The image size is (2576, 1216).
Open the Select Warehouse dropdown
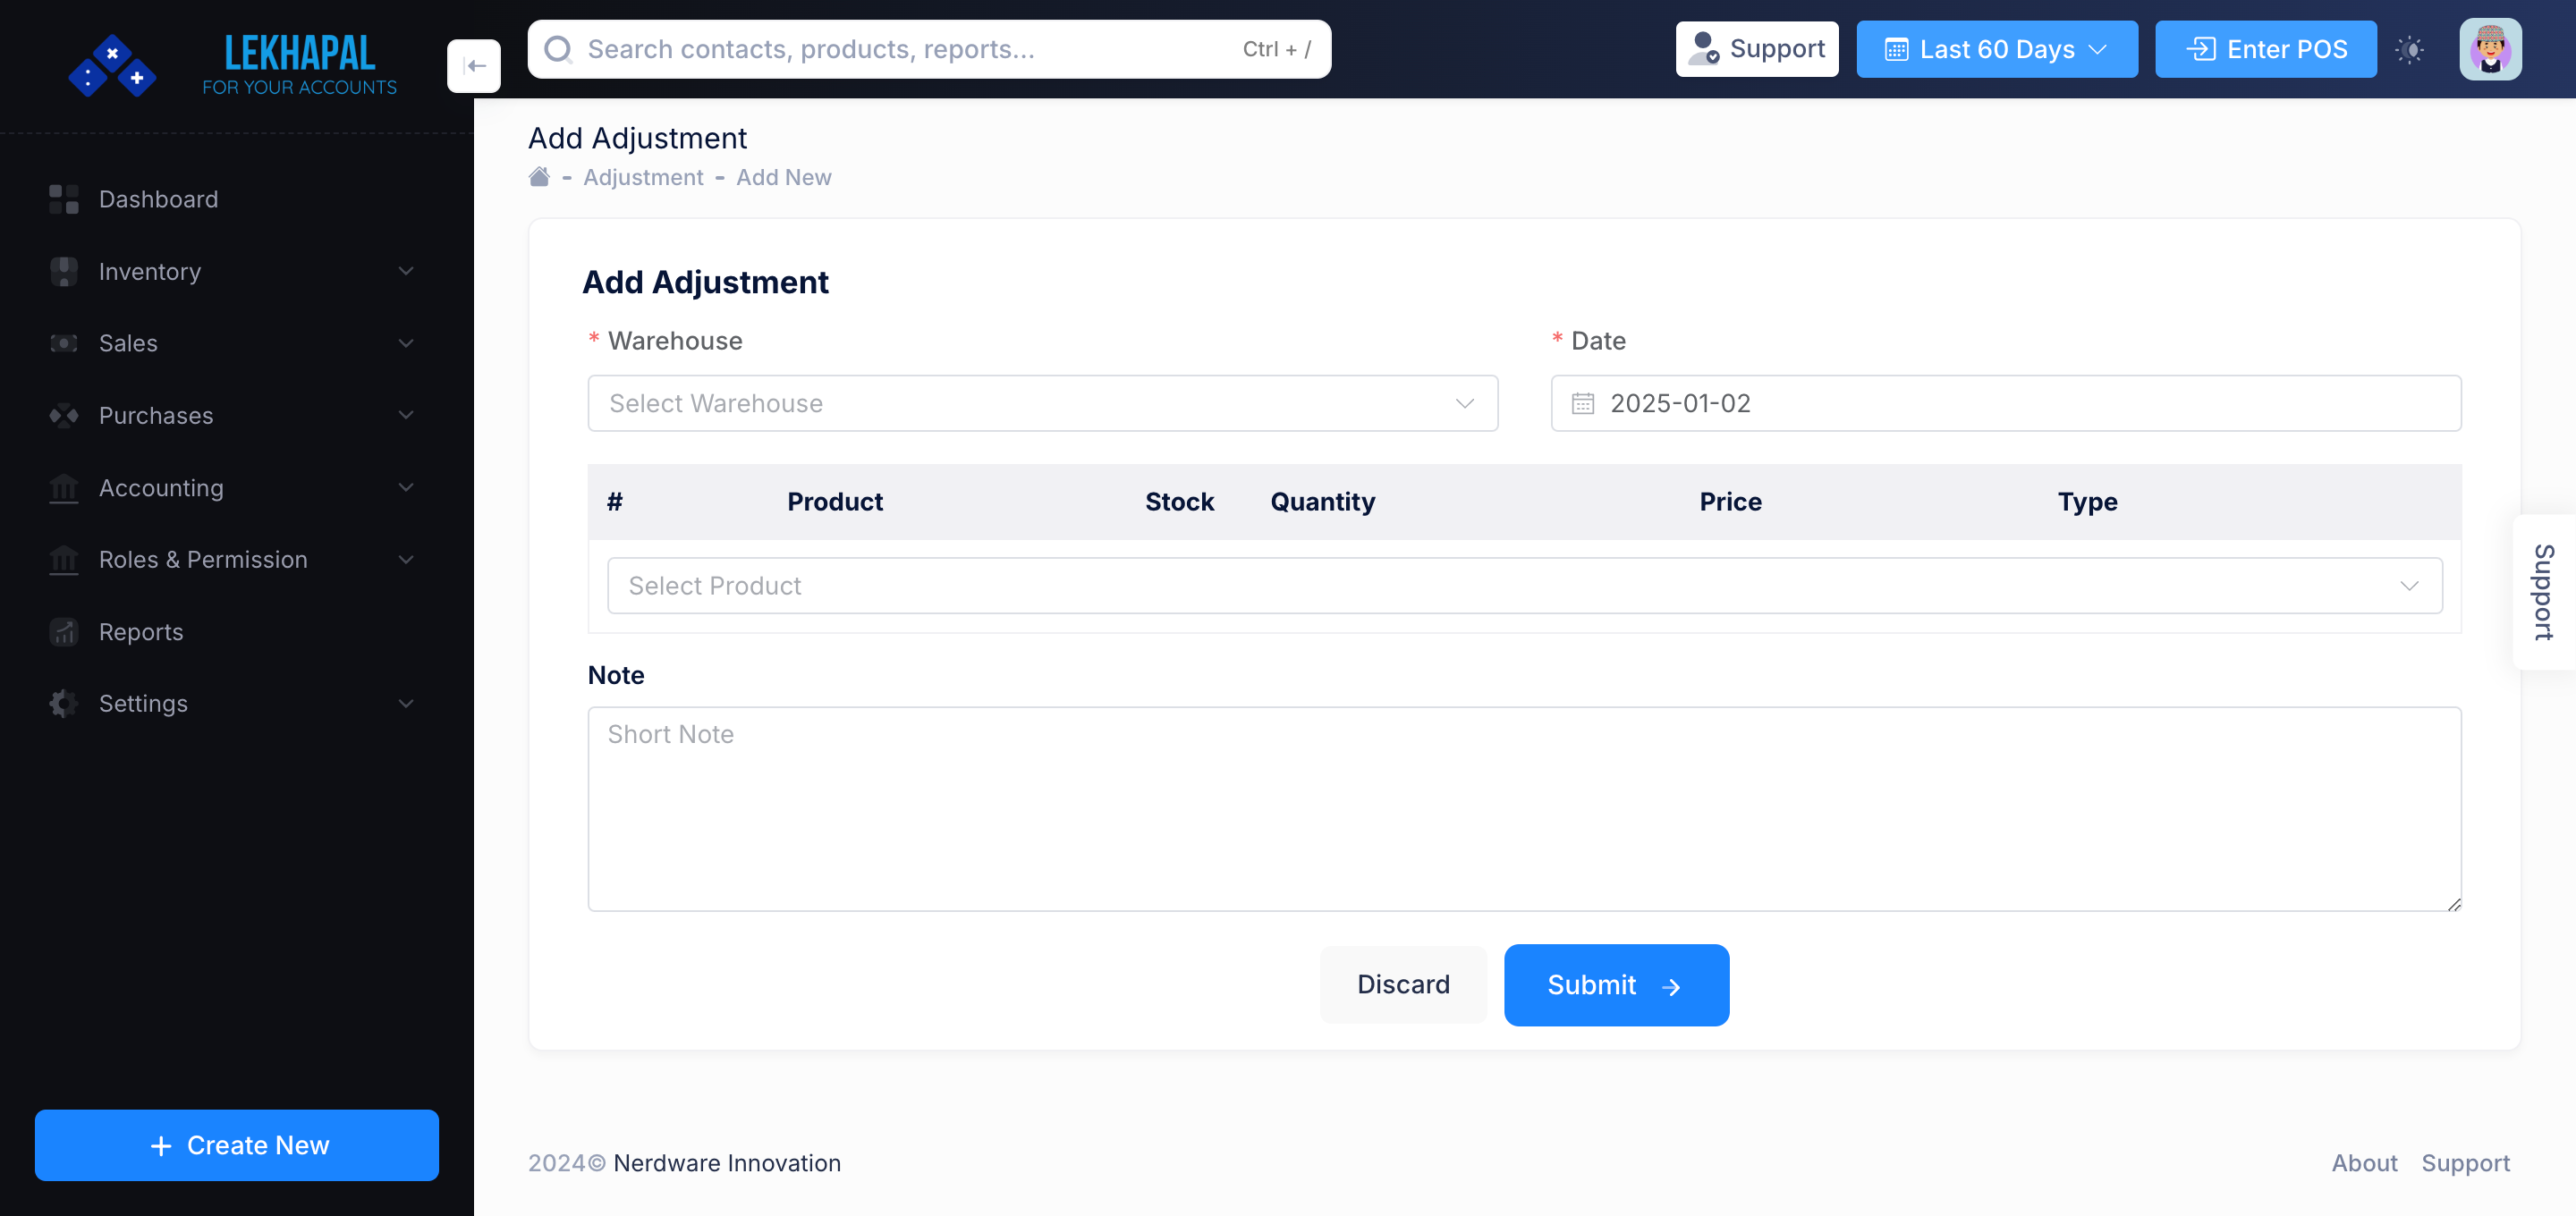tap(1042, 403)
